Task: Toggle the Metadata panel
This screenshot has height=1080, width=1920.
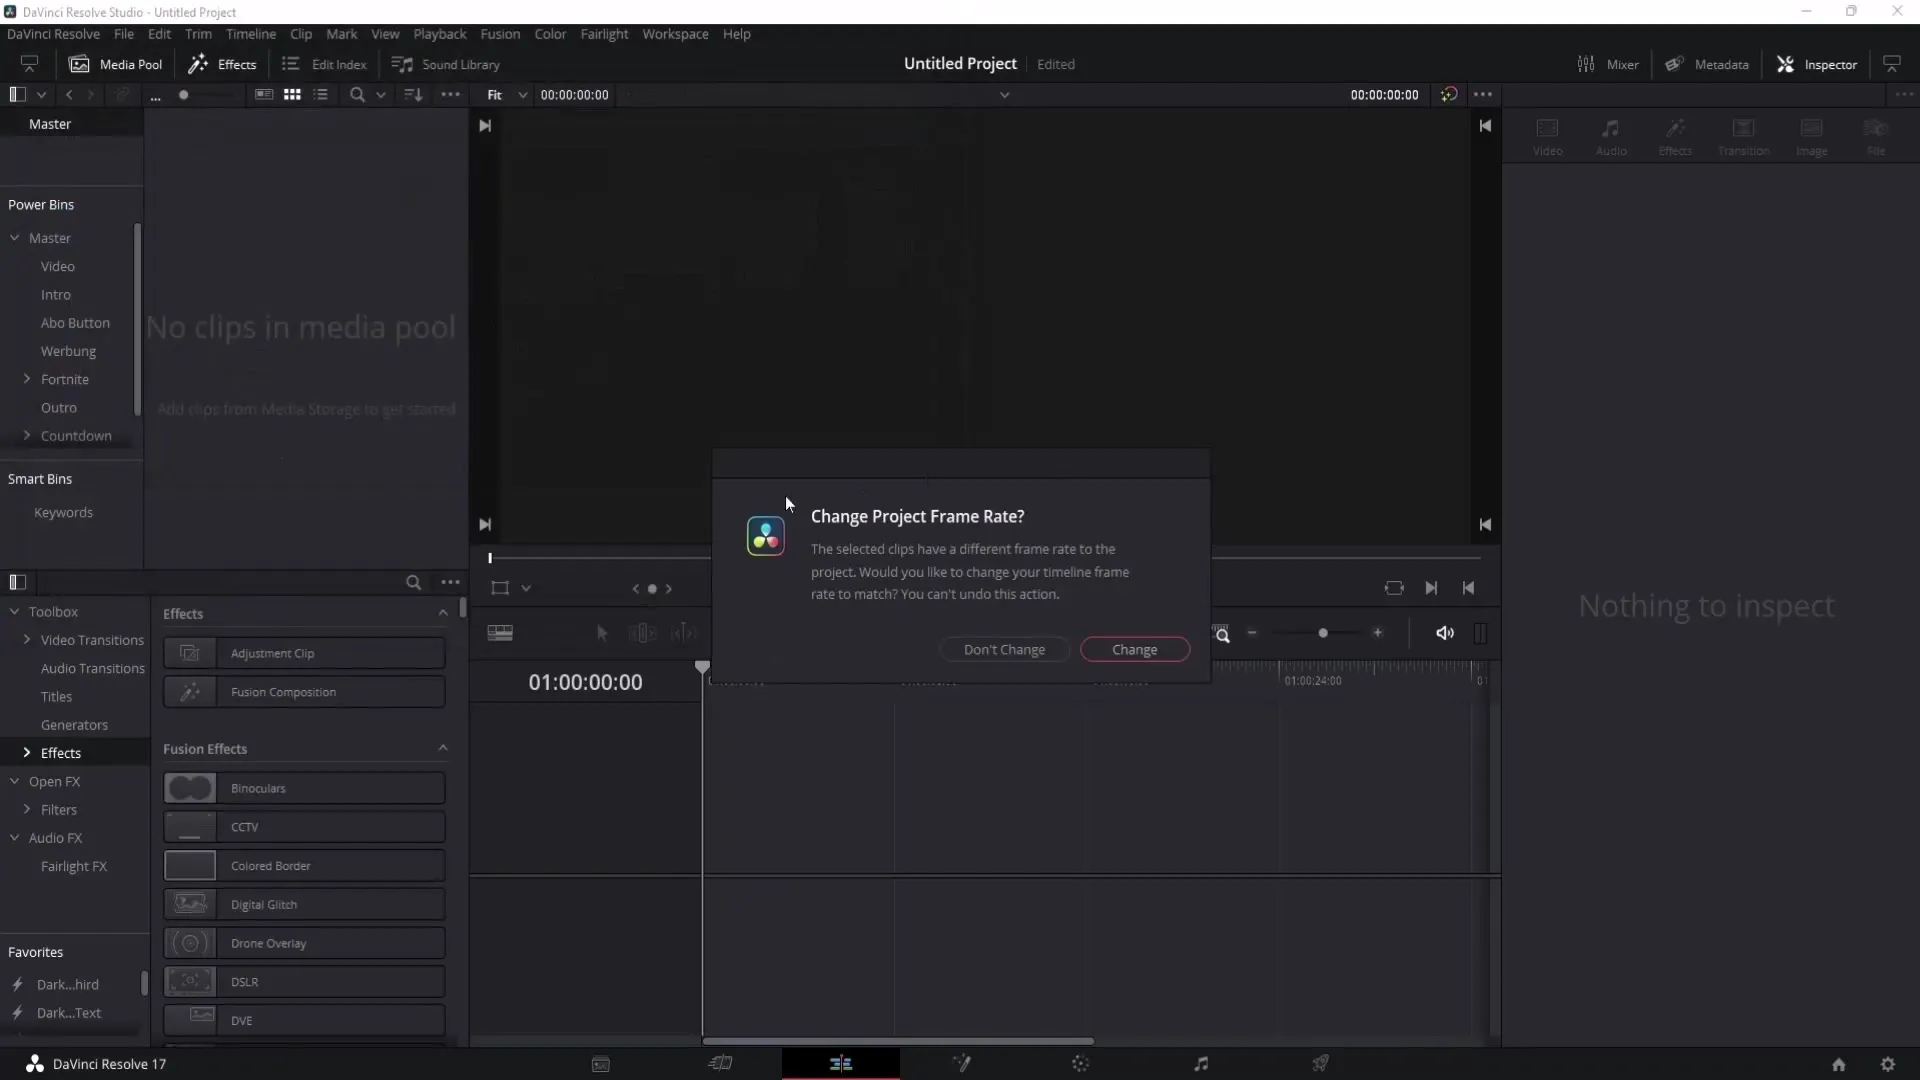Action: click(x=1707, y=64)
